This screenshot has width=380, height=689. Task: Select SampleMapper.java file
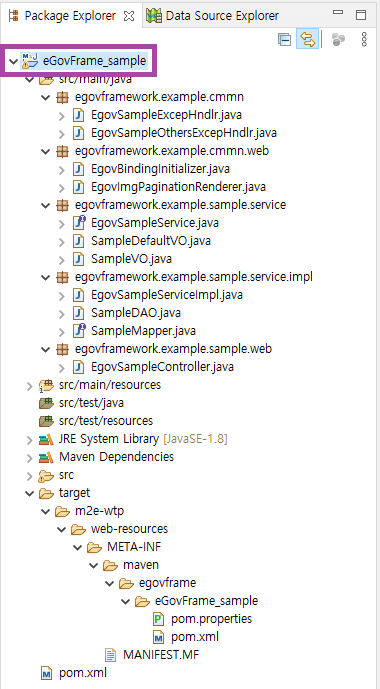pos(143,331)
